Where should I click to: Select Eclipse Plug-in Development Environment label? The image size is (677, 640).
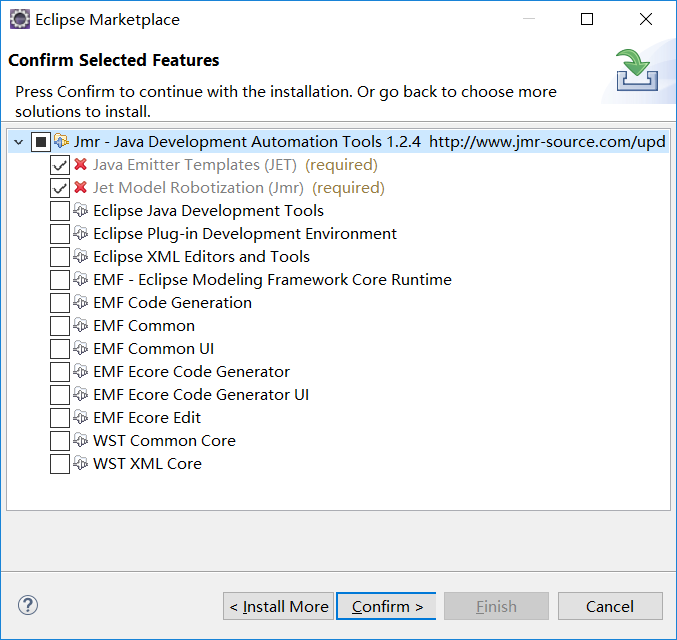pyautogui.click(x=245, y=234)
